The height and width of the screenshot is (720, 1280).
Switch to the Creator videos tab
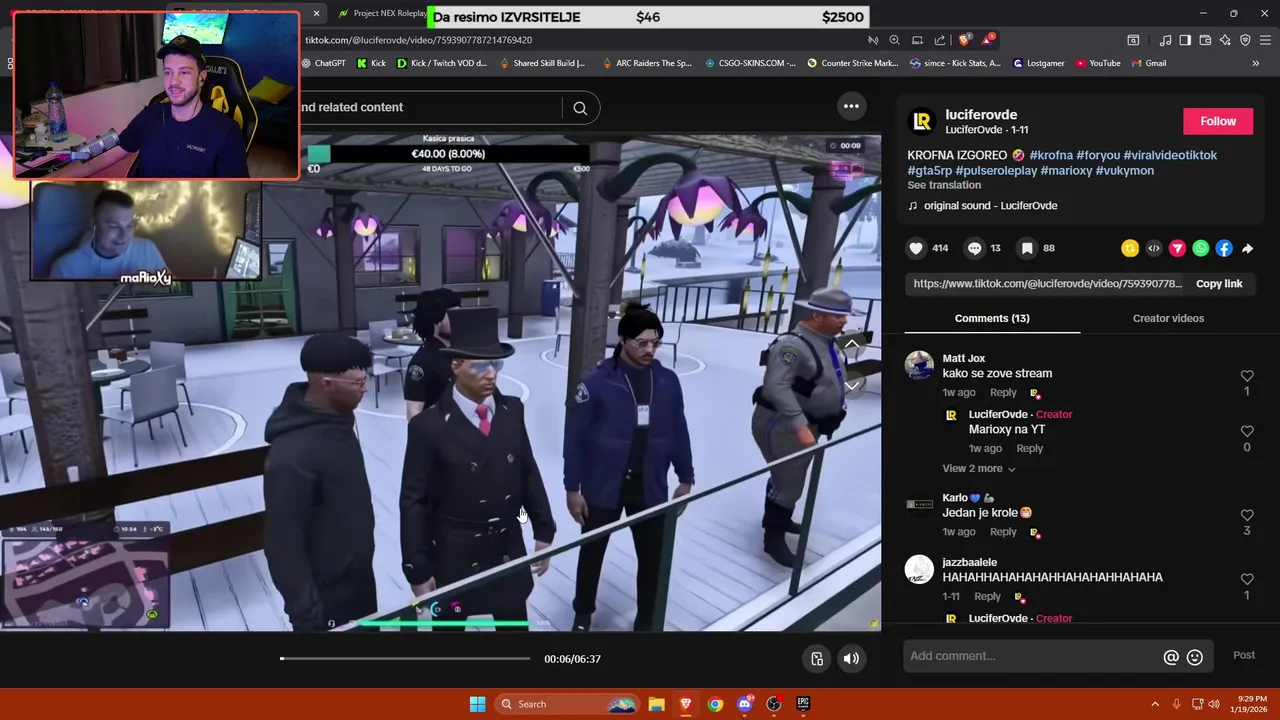(x=1168, y=318)
